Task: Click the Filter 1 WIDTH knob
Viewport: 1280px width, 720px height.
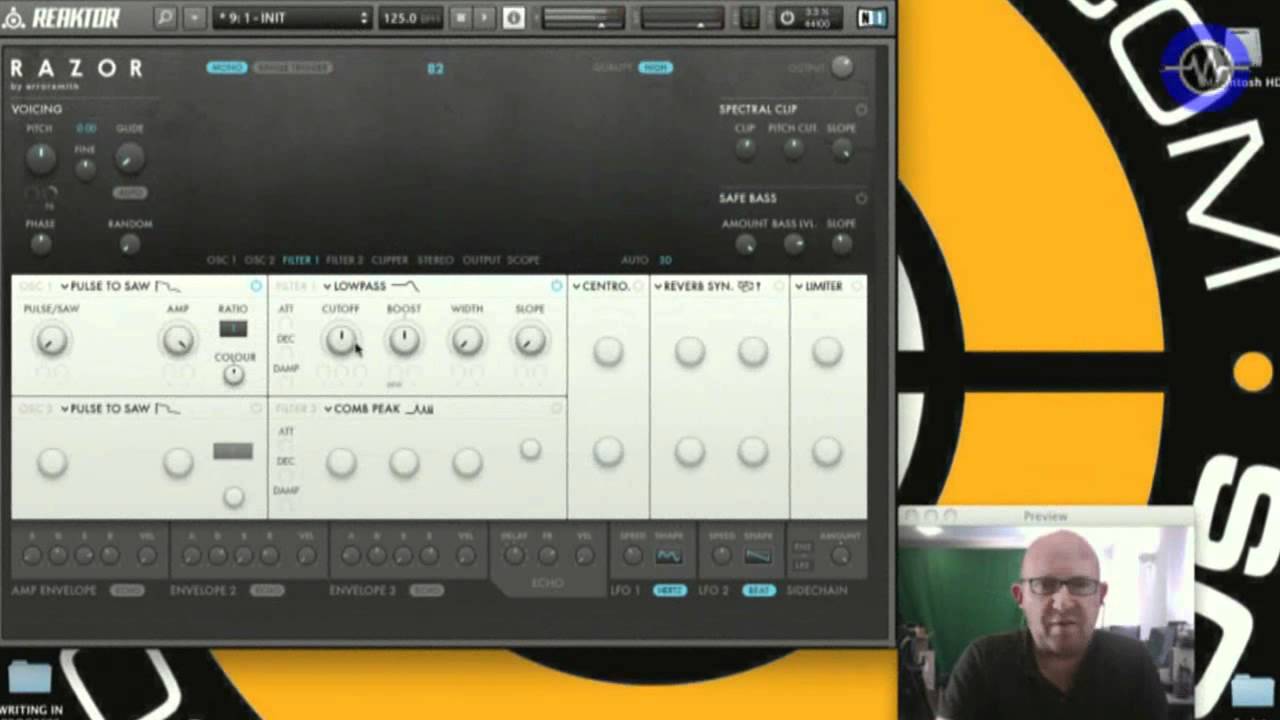Action: point(467,341)
